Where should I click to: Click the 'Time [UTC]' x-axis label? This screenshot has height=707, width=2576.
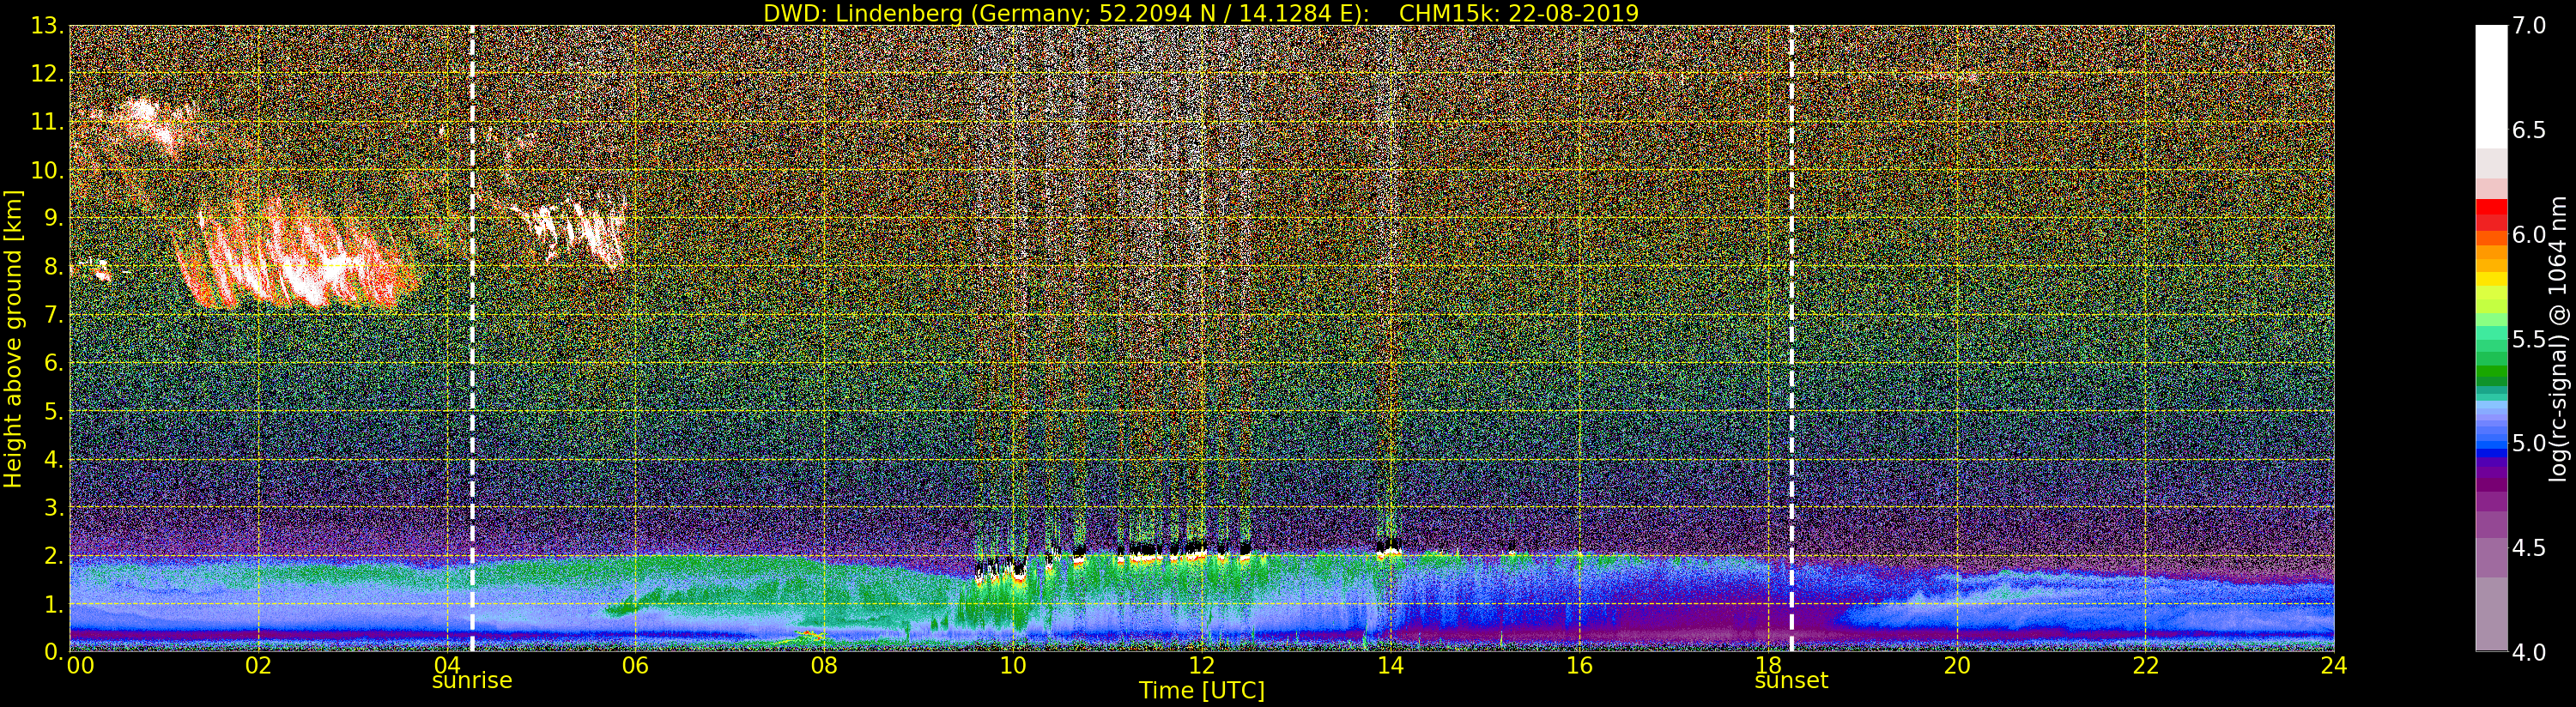[x=1201, y=691]
